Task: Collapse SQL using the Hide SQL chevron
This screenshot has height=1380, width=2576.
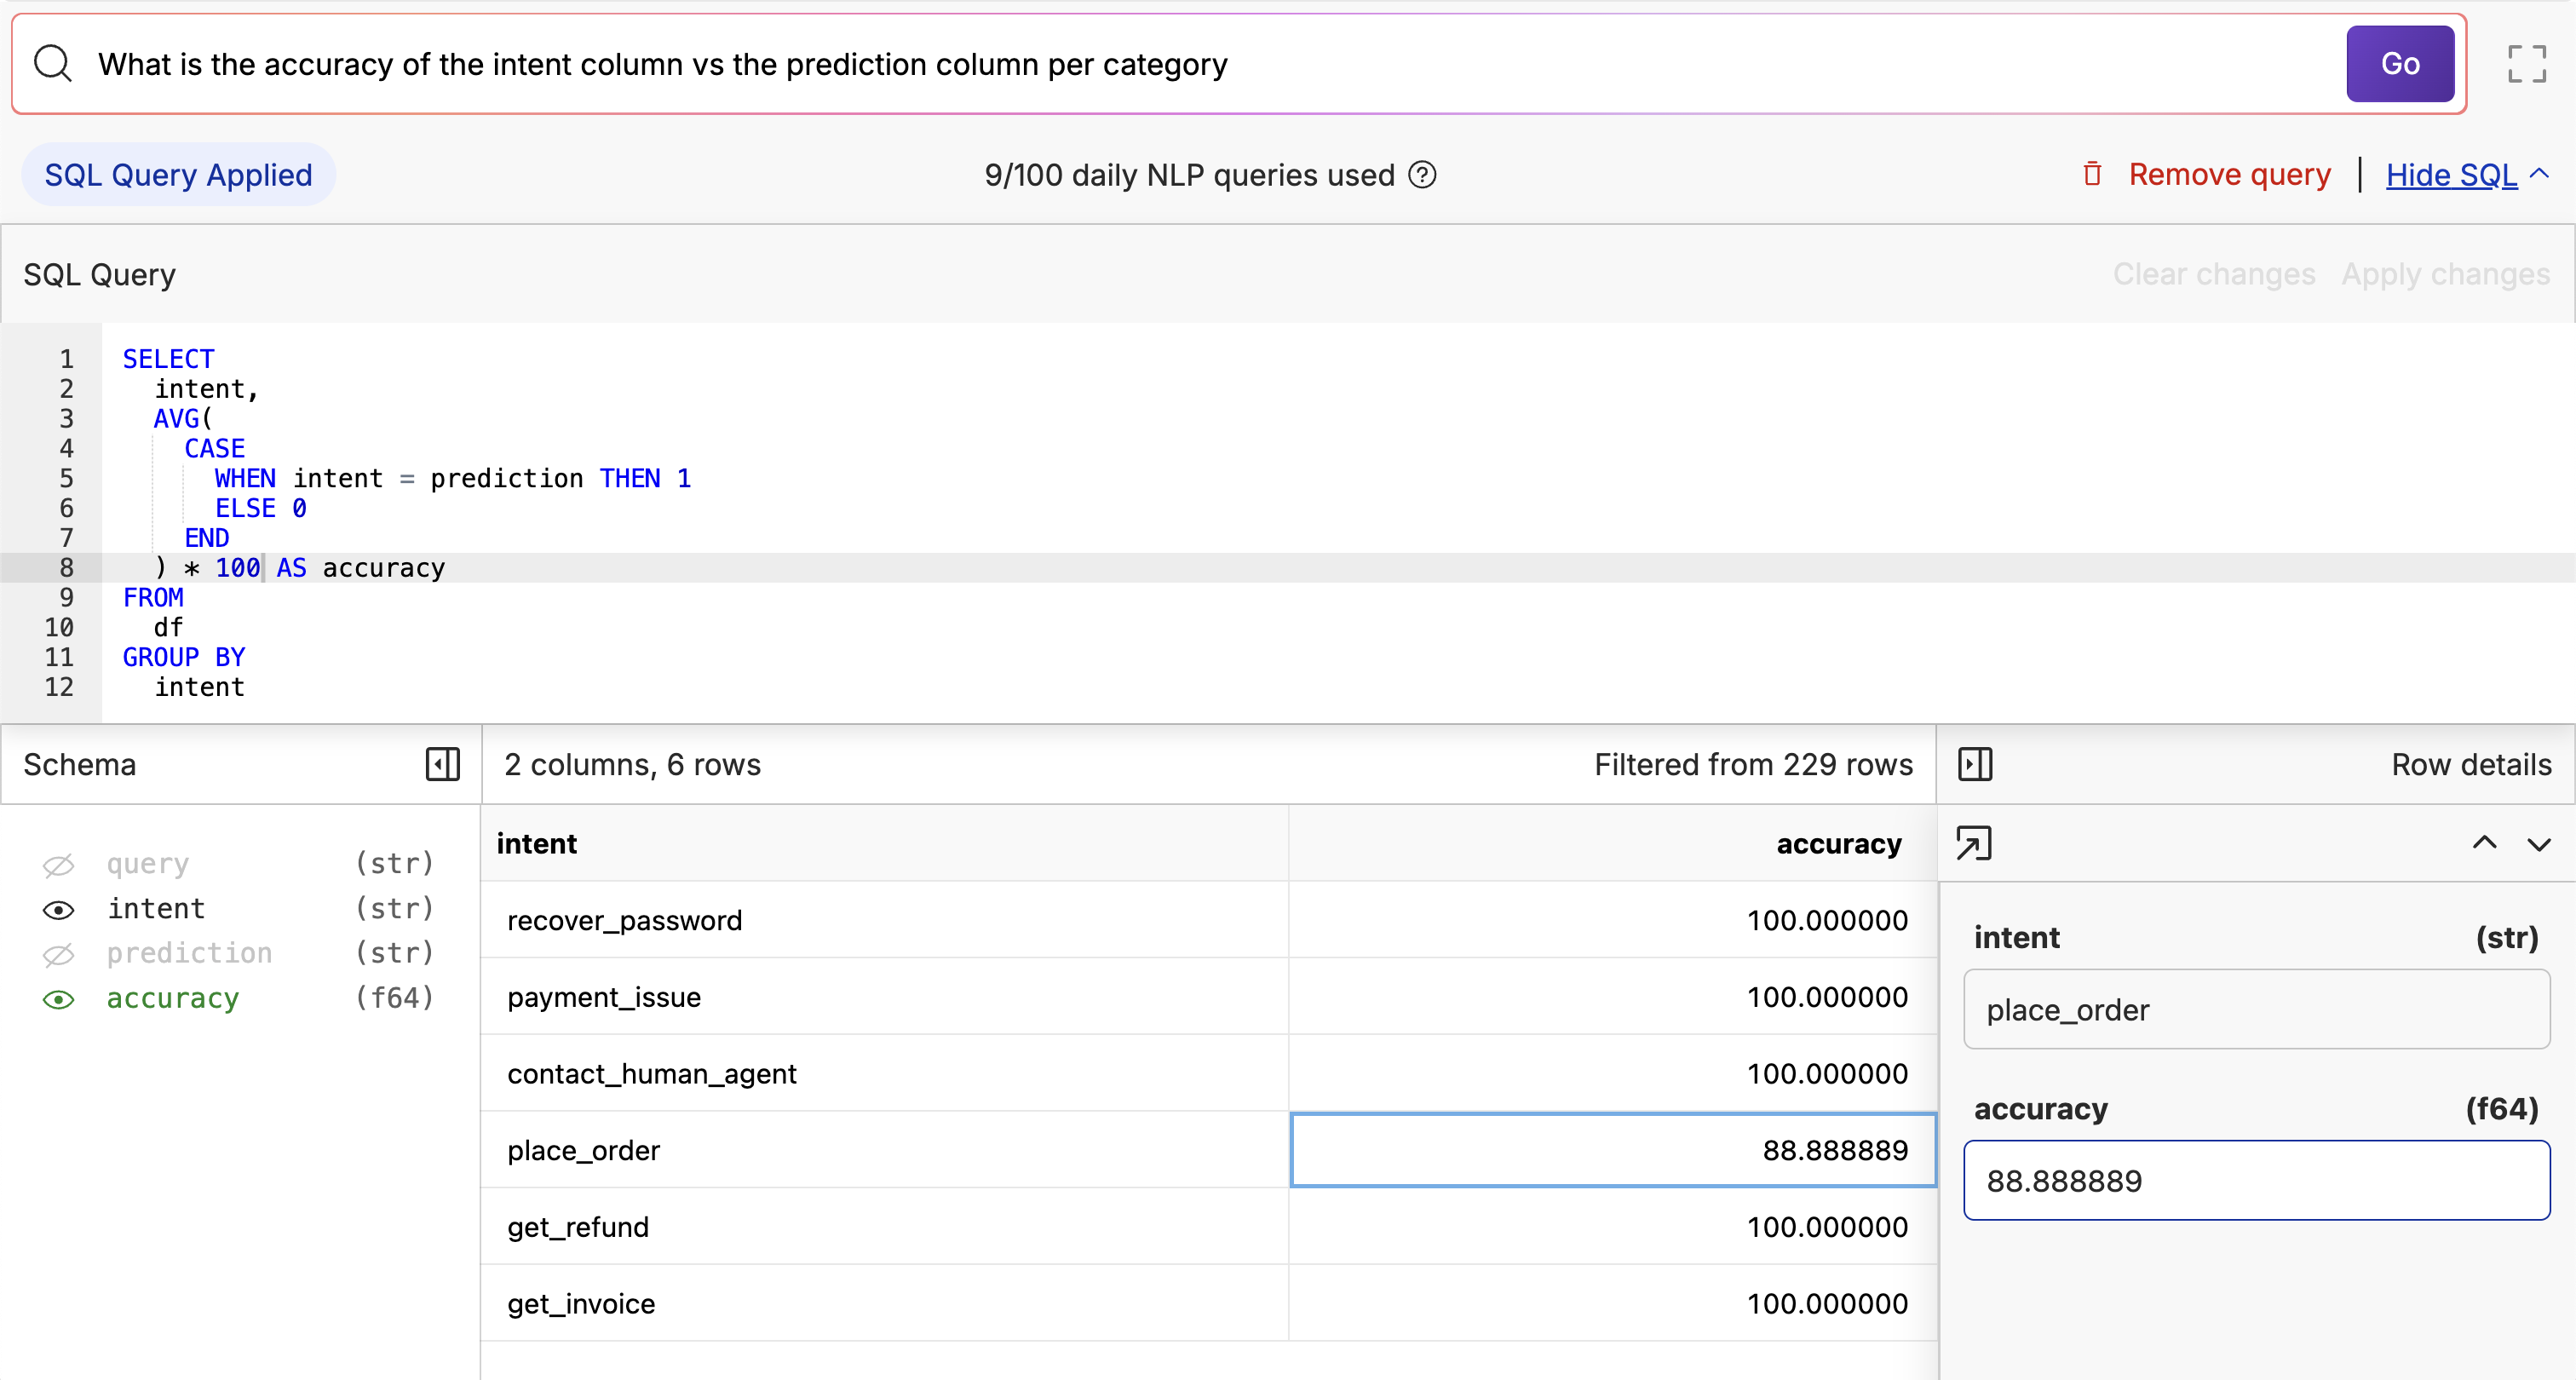Action: (2540, 174)
